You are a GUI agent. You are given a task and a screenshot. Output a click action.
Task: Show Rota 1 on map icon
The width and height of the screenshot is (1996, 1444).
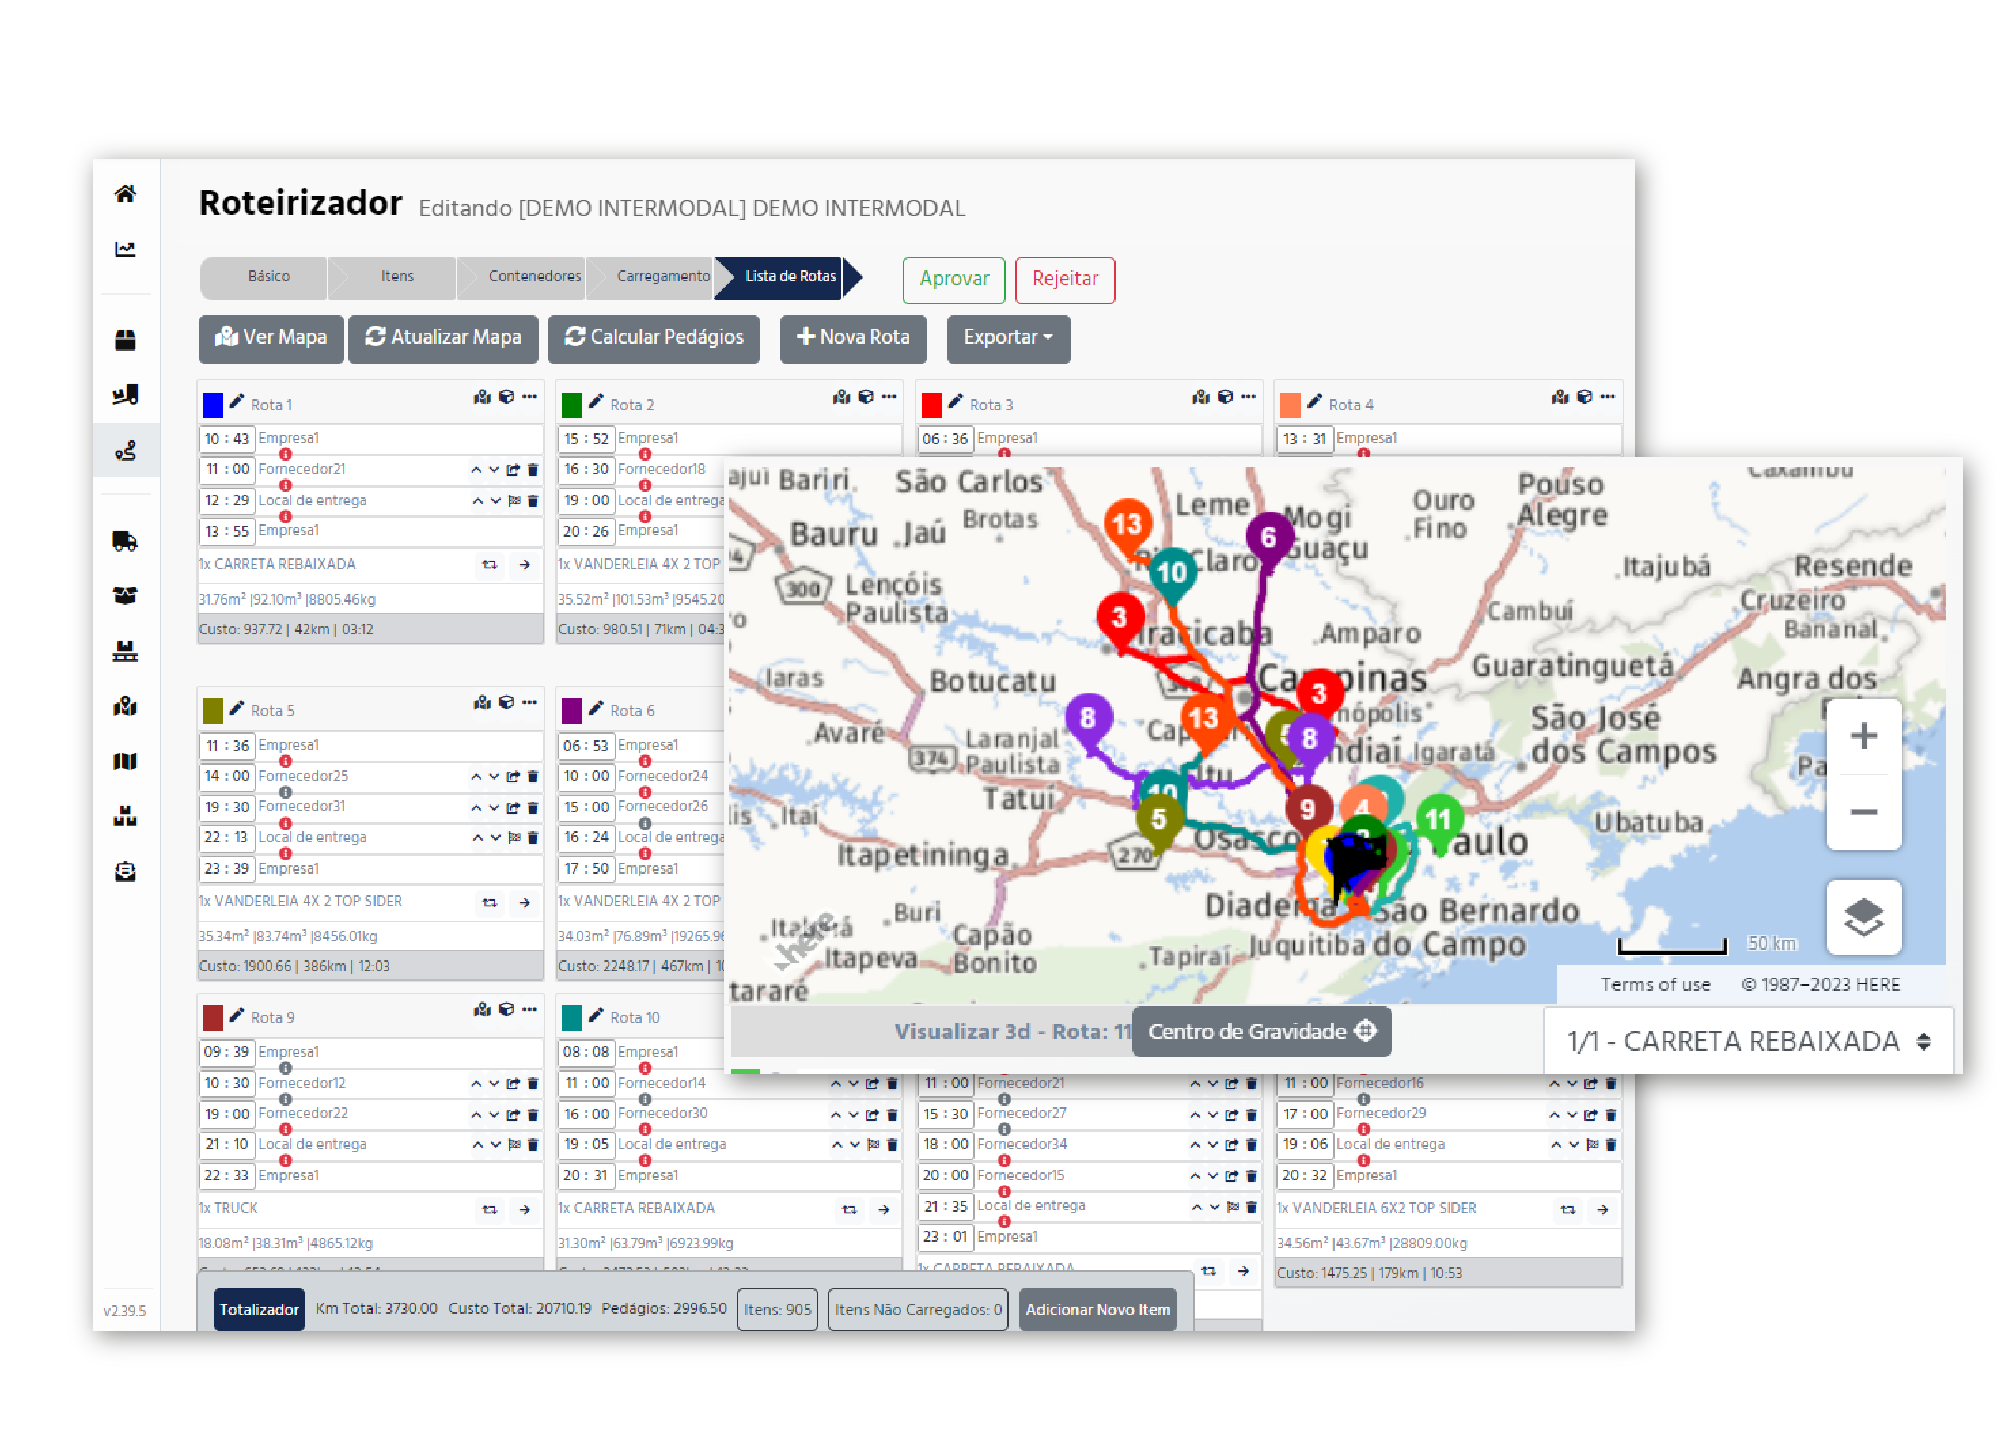[x=482, y=397]
